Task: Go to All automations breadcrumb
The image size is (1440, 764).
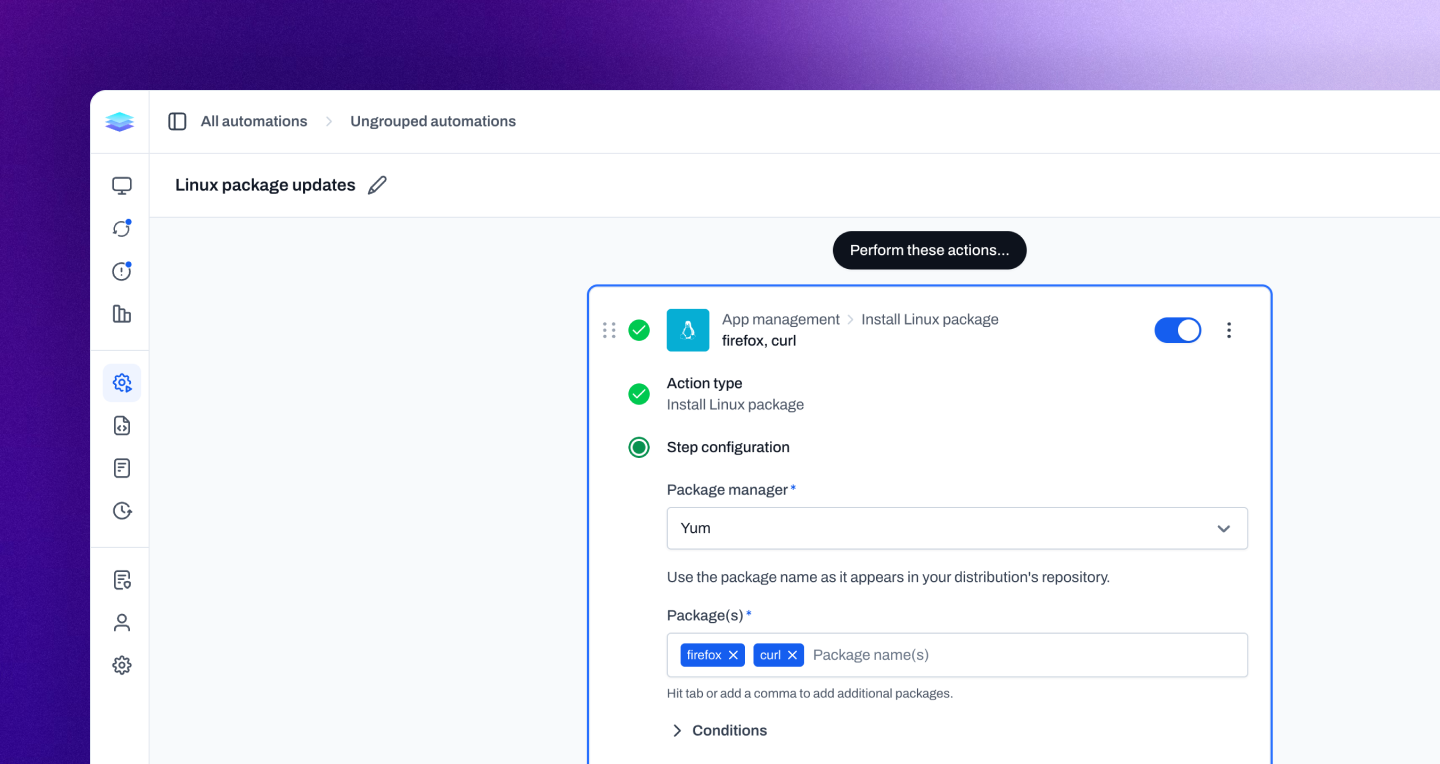Action: [x=254, y=121]
